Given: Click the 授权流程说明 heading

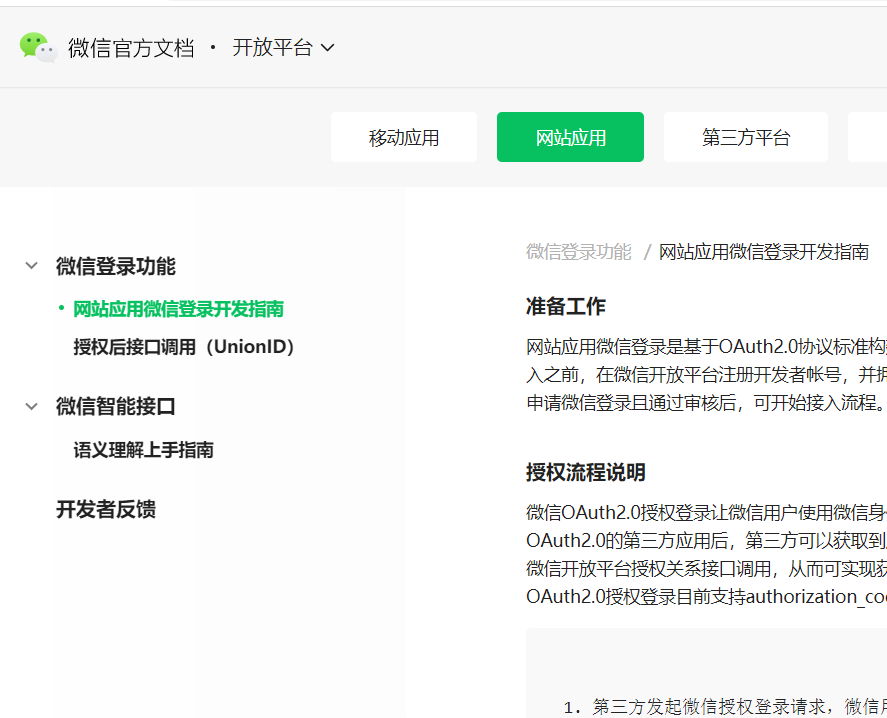Looking at the screenshot, I should point(585,472).
